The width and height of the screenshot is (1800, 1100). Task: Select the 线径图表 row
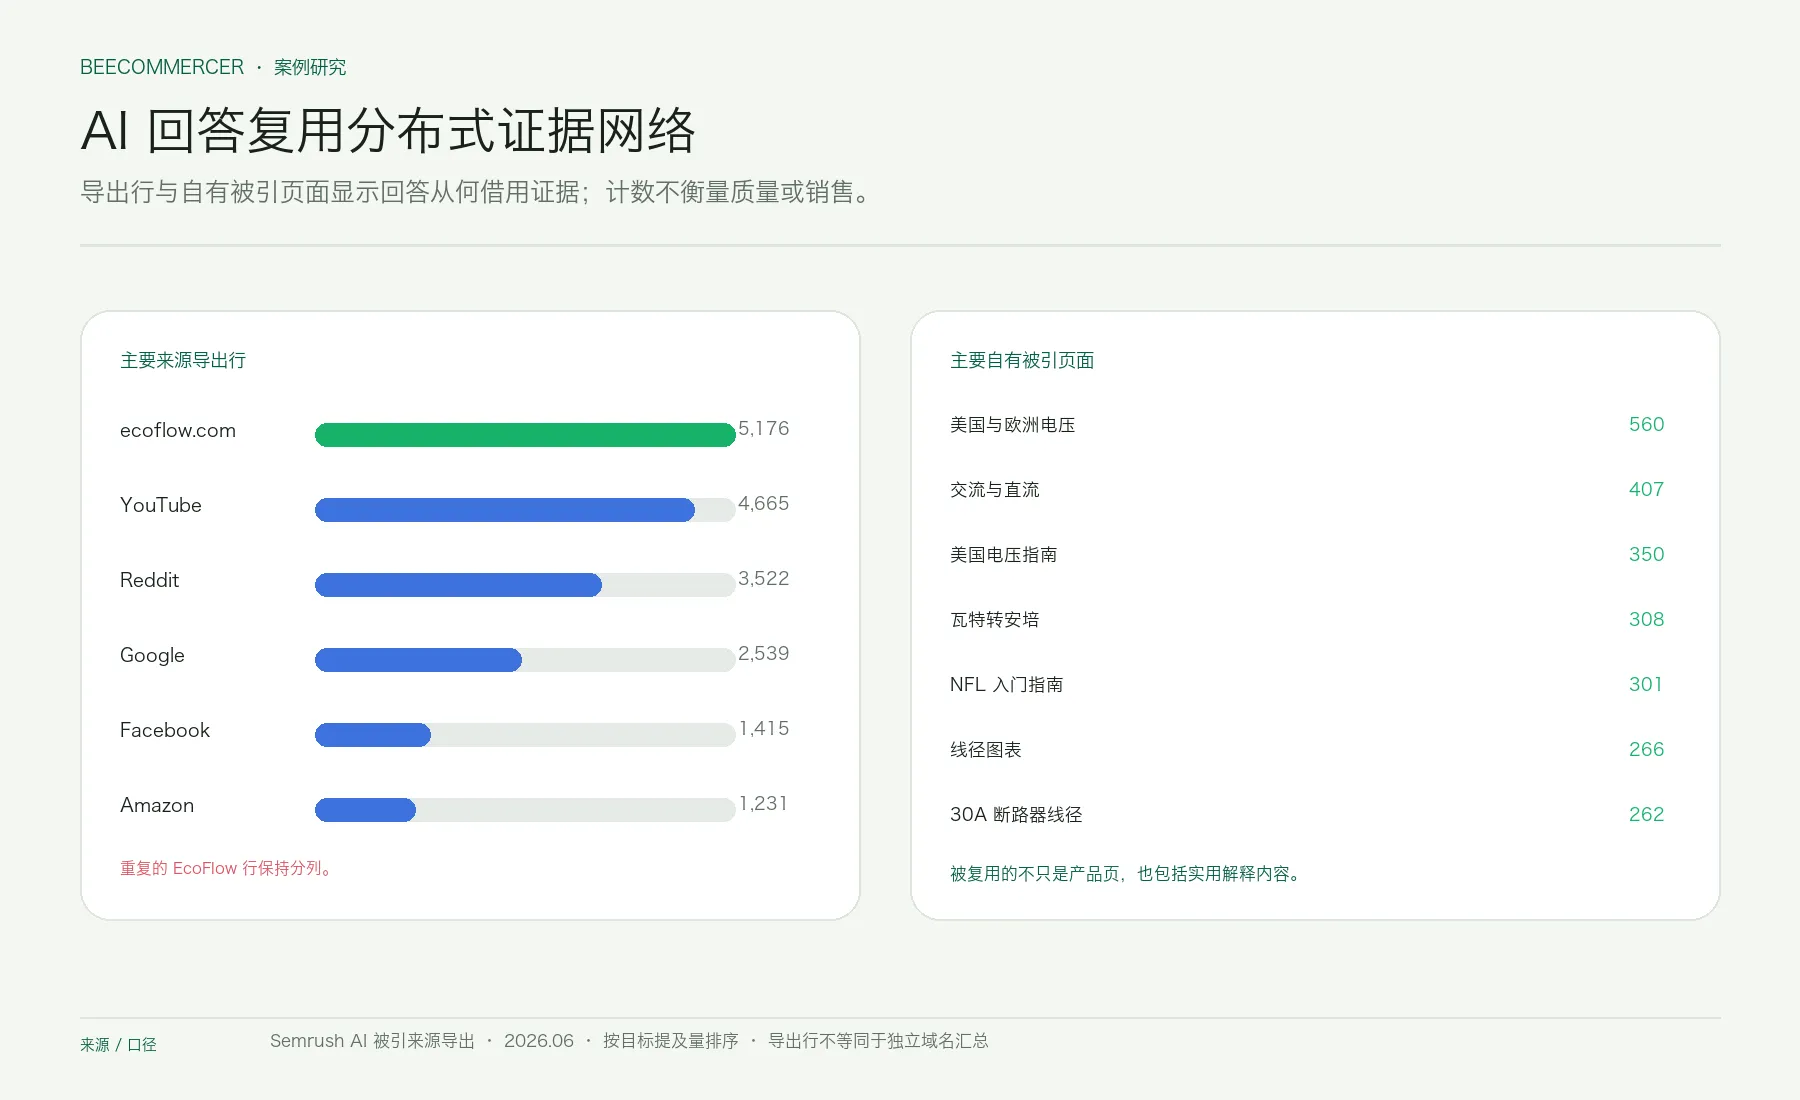1307,750
